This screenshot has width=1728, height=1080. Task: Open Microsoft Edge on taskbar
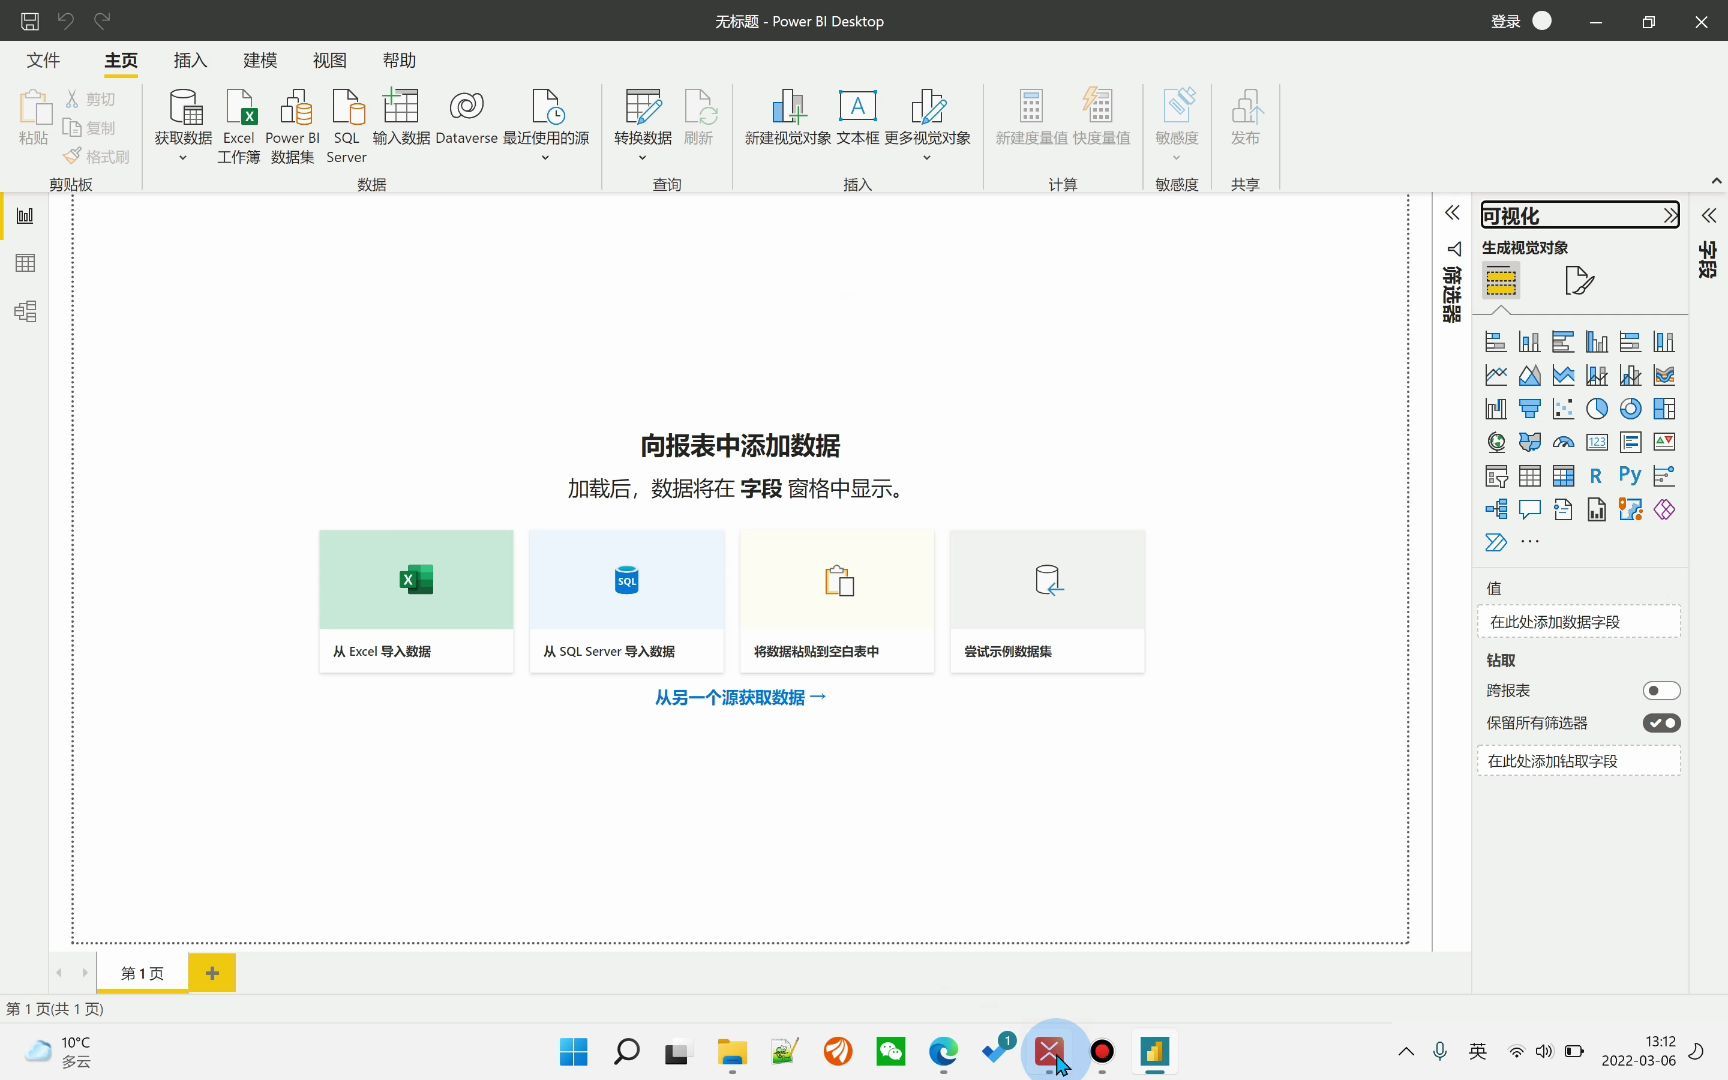[x=943, y=1051]
